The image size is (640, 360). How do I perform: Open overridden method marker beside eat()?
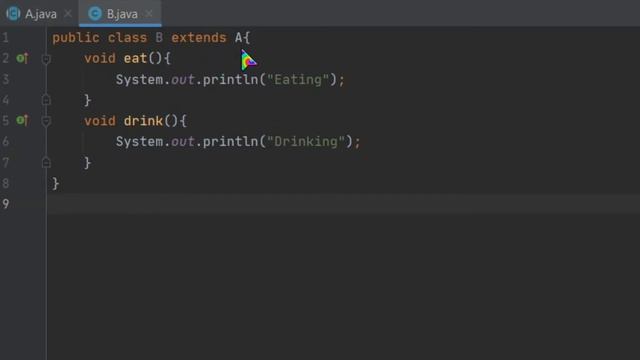pos(22,58)
